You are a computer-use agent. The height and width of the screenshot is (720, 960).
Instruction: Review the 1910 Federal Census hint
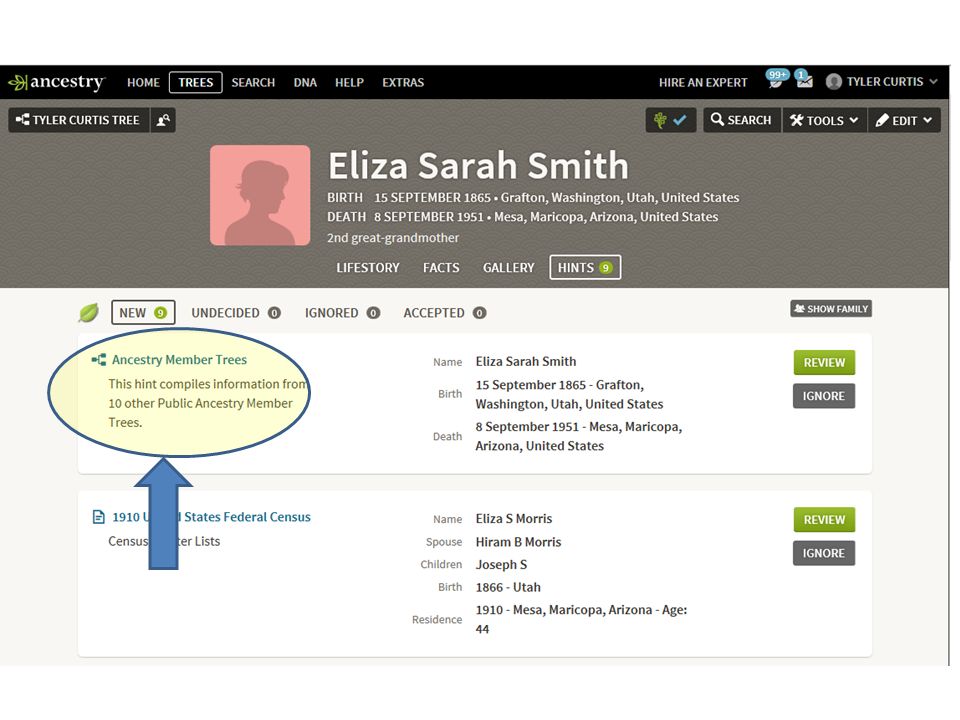click(x=824, y=520)
